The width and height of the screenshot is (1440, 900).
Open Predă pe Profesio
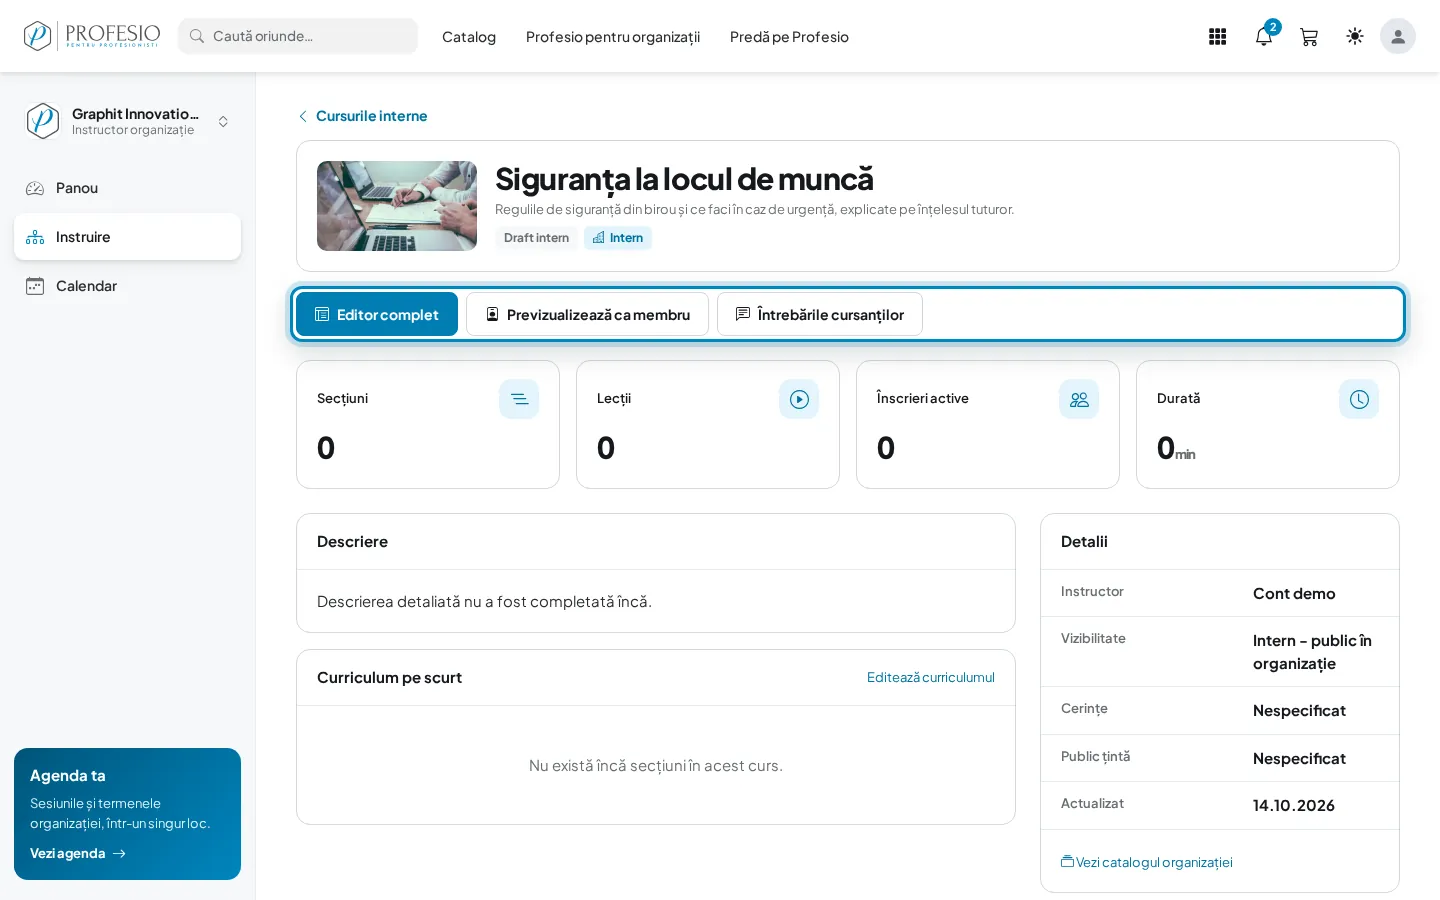point(789,37)
